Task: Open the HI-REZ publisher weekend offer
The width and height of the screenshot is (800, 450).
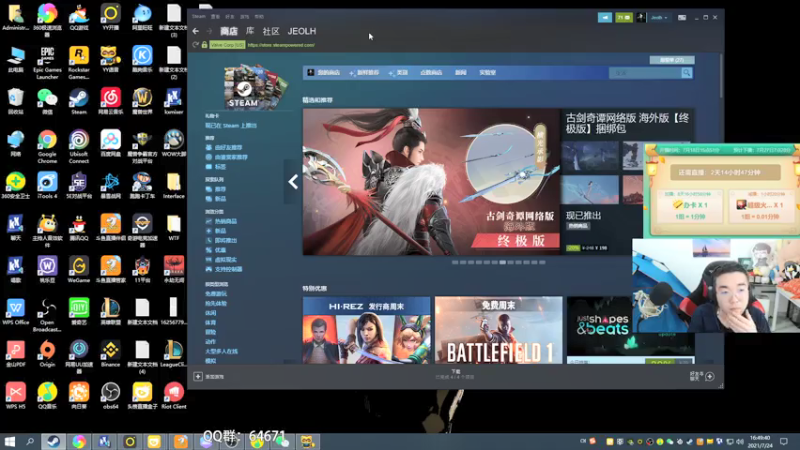Action: point(366,330)
